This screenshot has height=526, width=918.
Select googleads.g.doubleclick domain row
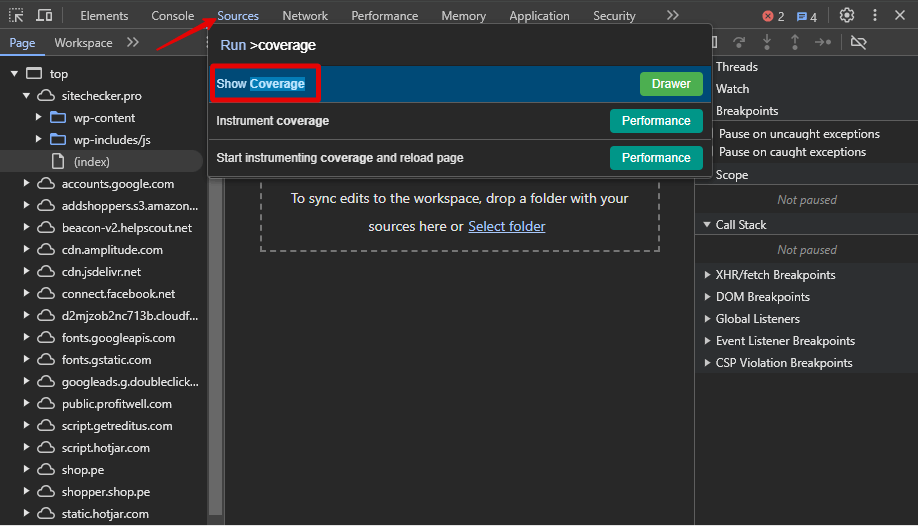point(102,382)
